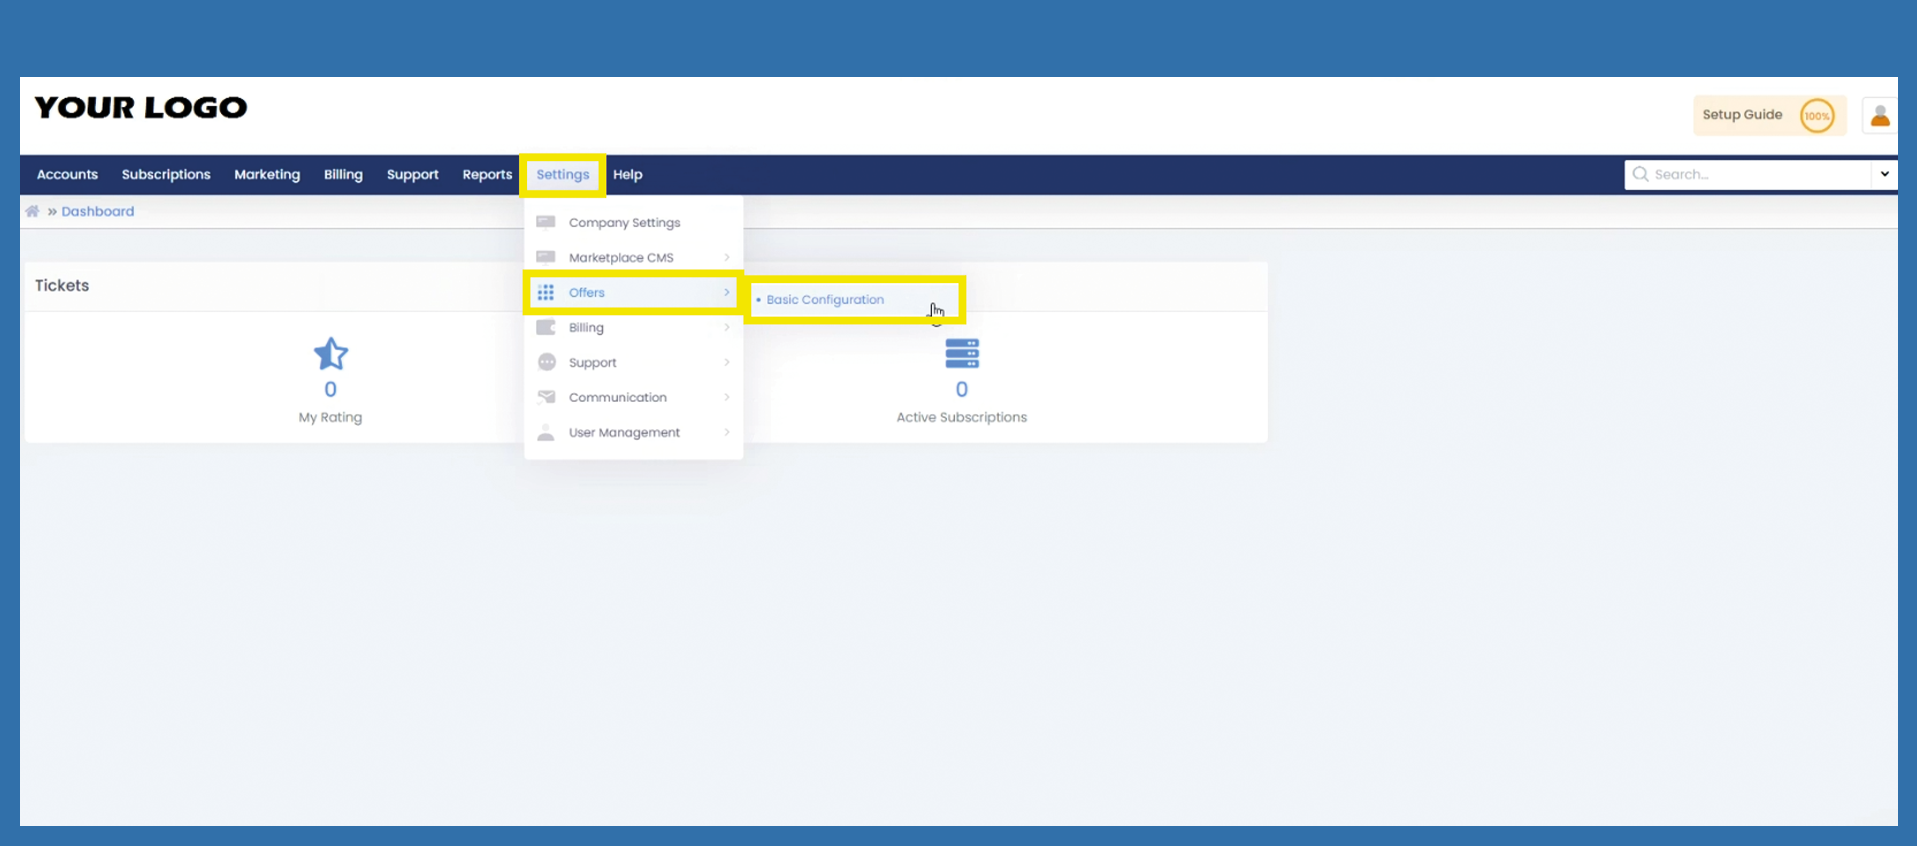This screenshot has height=846, width=1917.
Task: Open the search box dropdown arrow
Action: tap(1884, 174)
